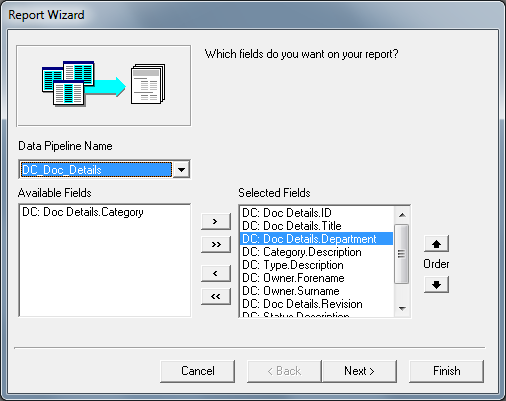Add selected field with single right arrow
Image resolution: width=506 pixels, height=401 pixels.
[x=216, y=221]
